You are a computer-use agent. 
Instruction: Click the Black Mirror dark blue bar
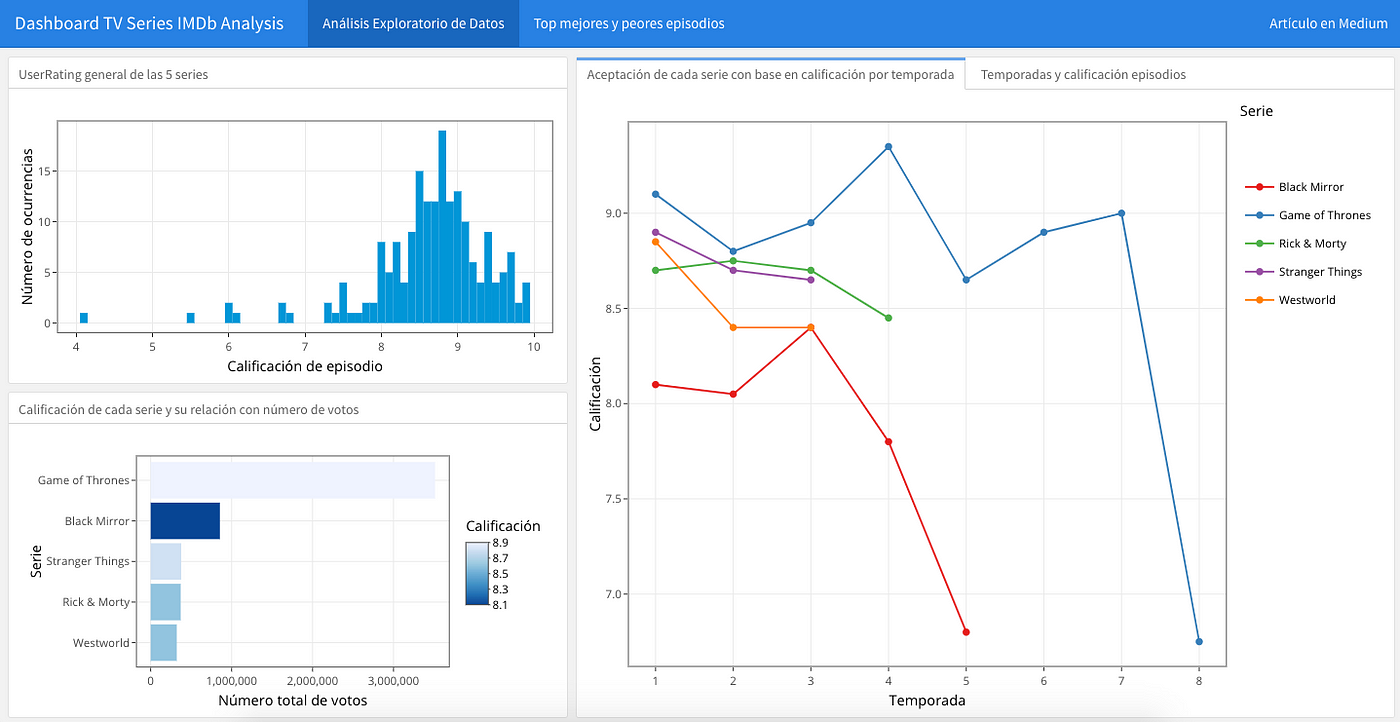tap(185, 521)
